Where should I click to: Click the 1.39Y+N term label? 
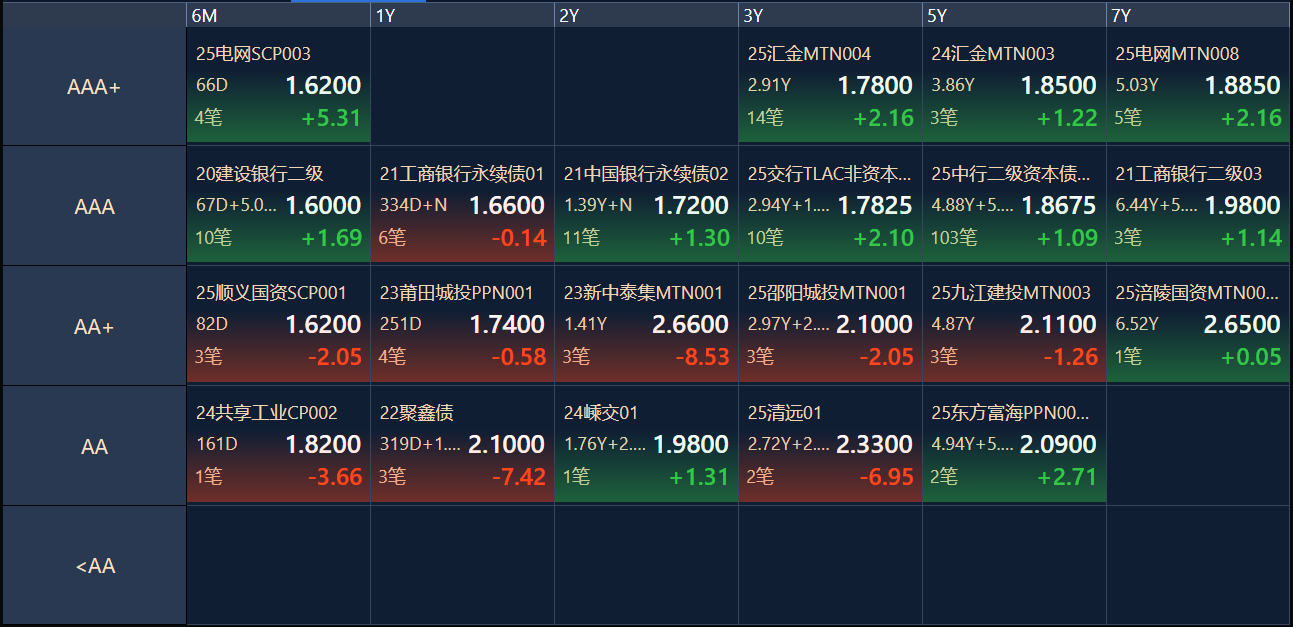598,205
